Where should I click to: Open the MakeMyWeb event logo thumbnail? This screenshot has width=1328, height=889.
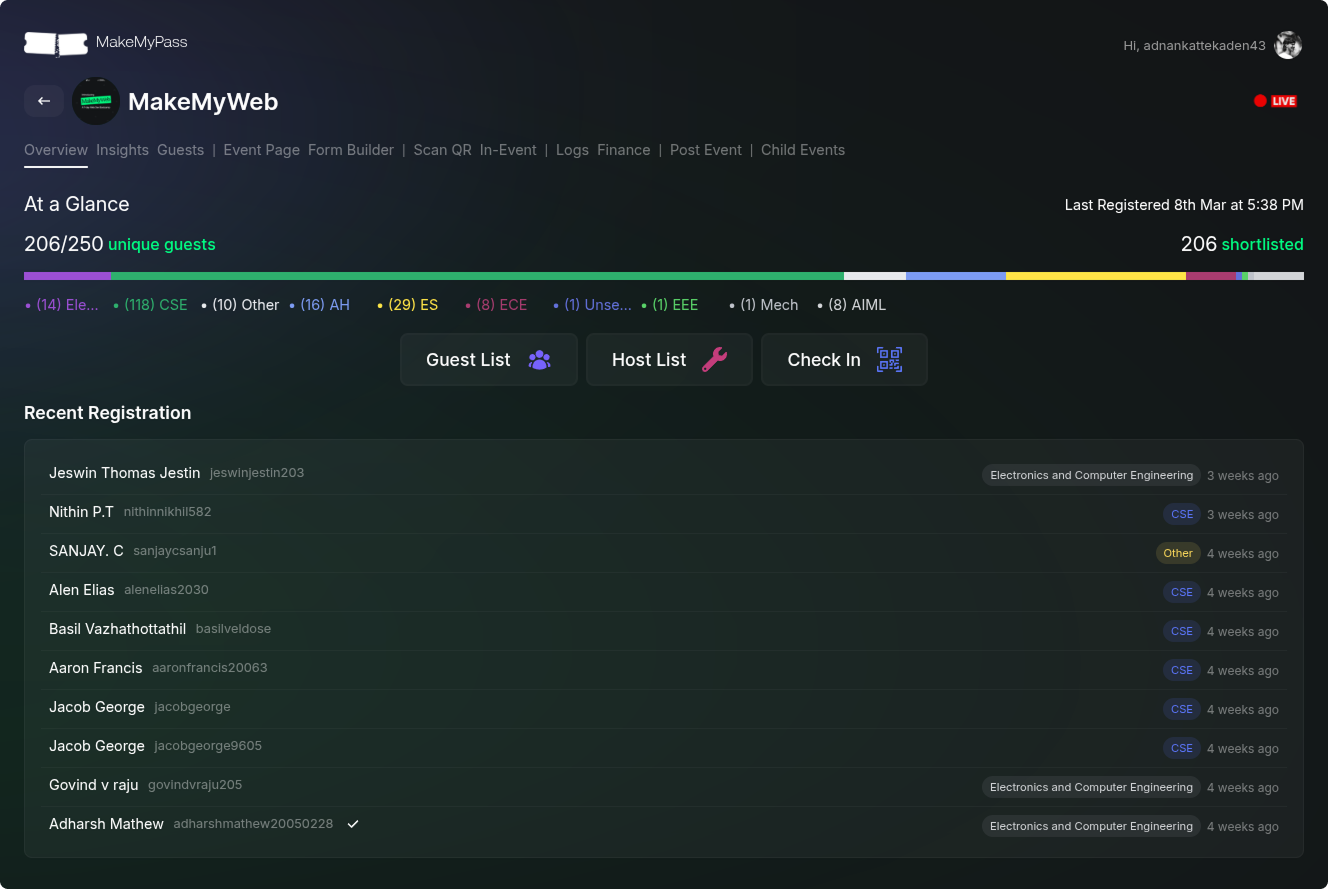(x=96, y=101)
